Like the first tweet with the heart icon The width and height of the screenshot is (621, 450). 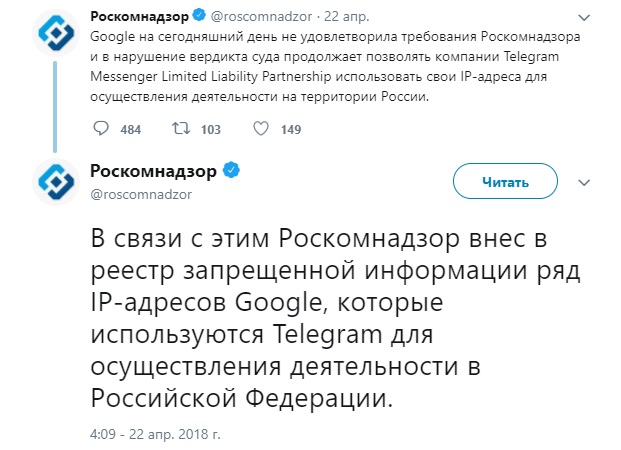(x=261, y=128)
